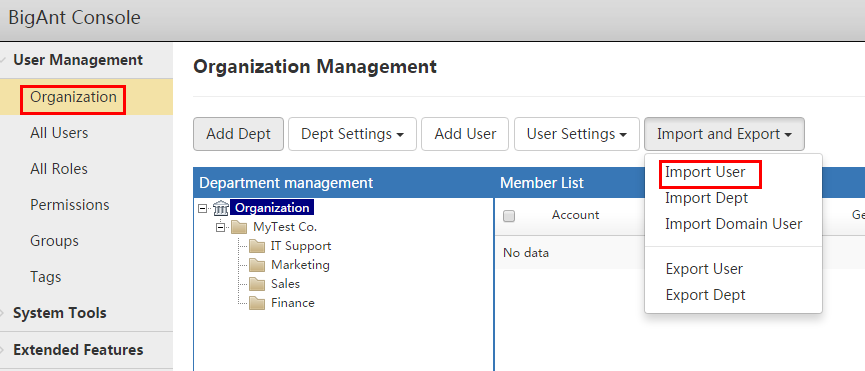This screenshot has width=865, height=371.
Task: Open the User Settings dropdown
Action: pyautogui.click(x=576, y=134)
